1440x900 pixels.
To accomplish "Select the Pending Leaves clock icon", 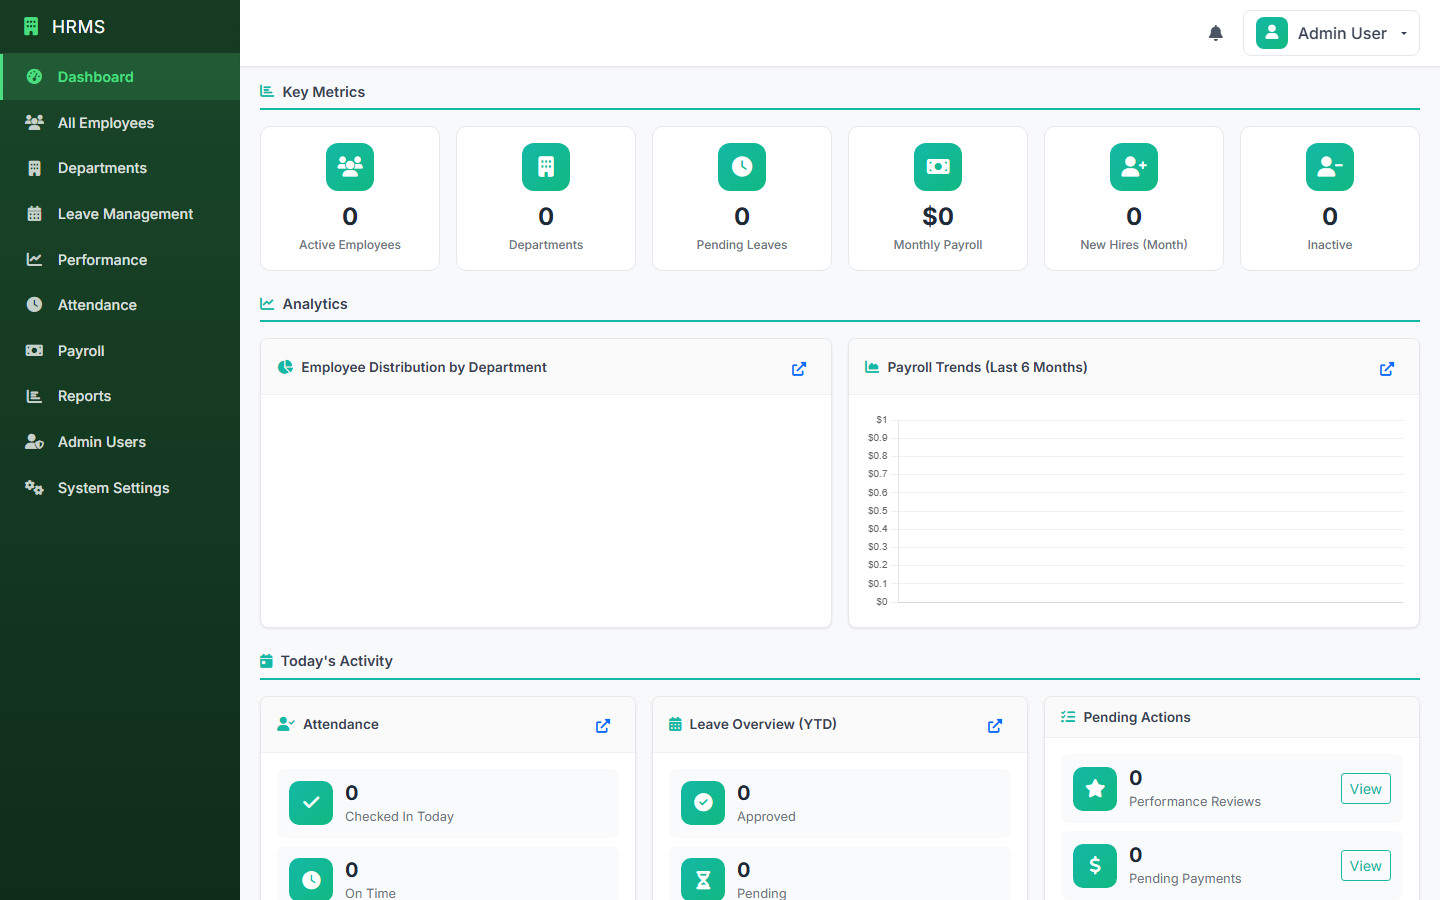I will (742, 167).
